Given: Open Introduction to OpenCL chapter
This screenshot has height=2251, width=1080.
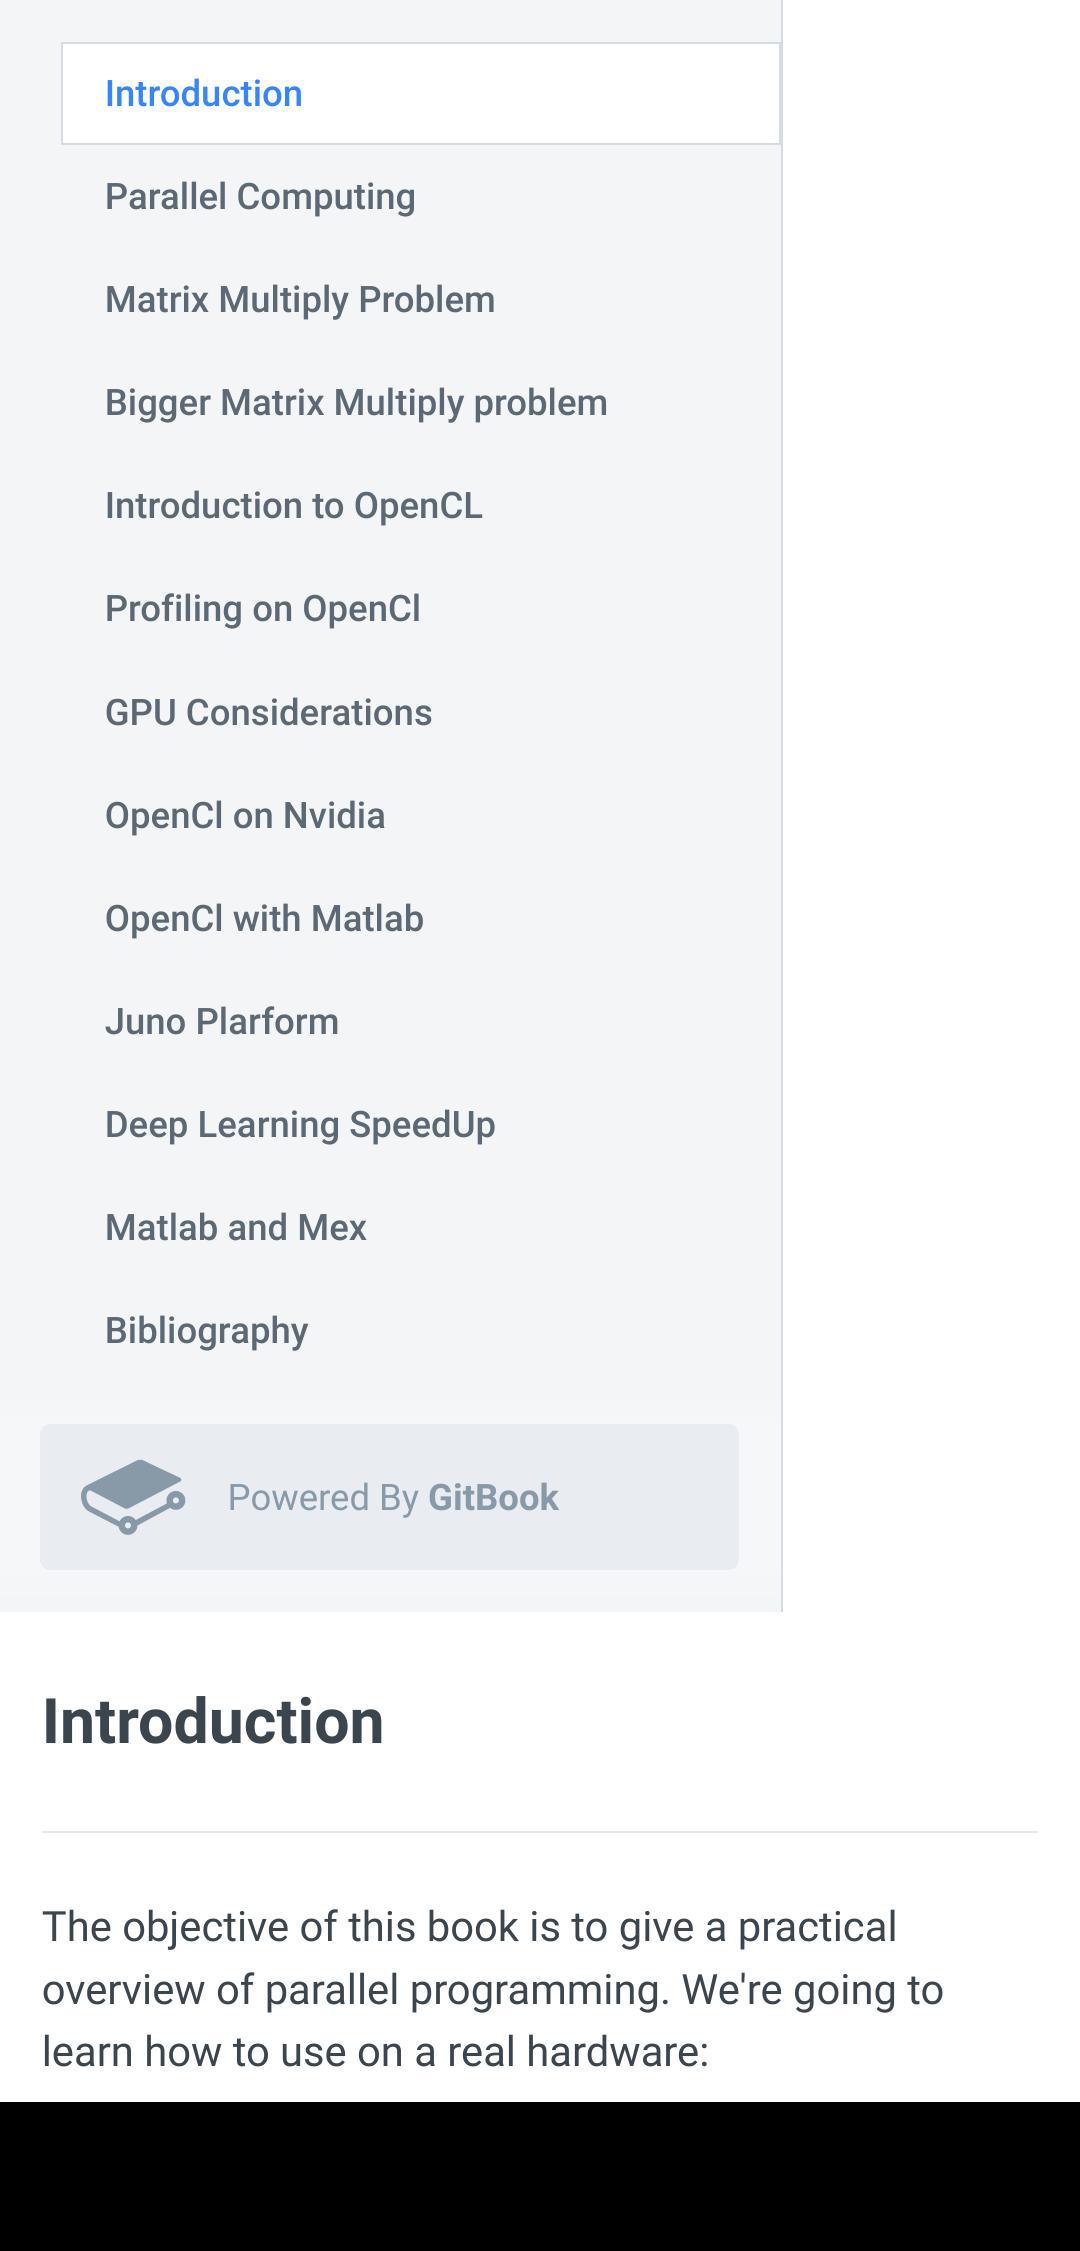Looking at the screenshot, I should [294, 505].
